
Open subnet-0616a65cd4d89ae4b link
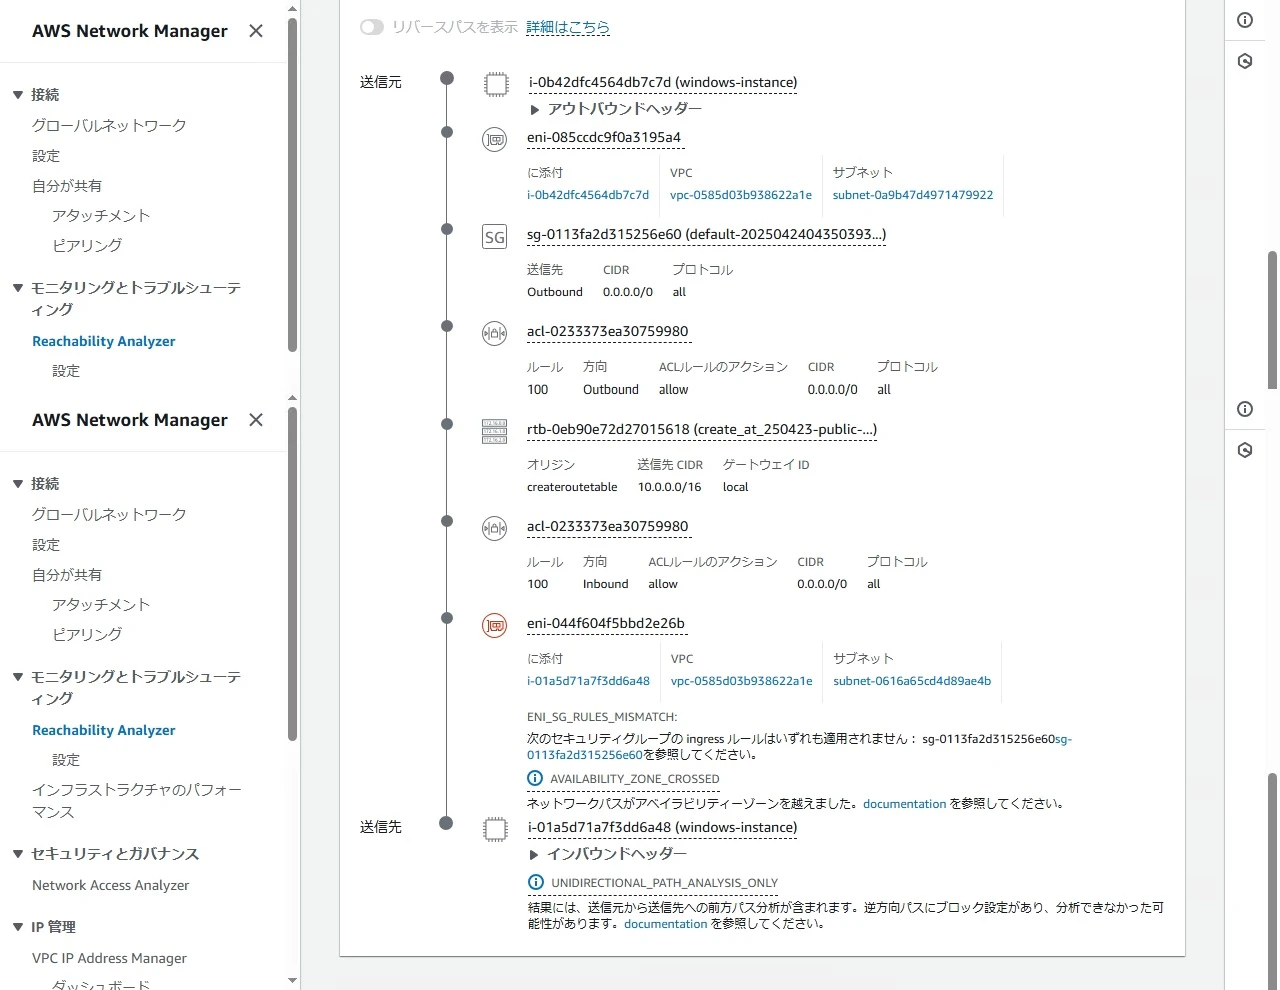pos(912,681)
